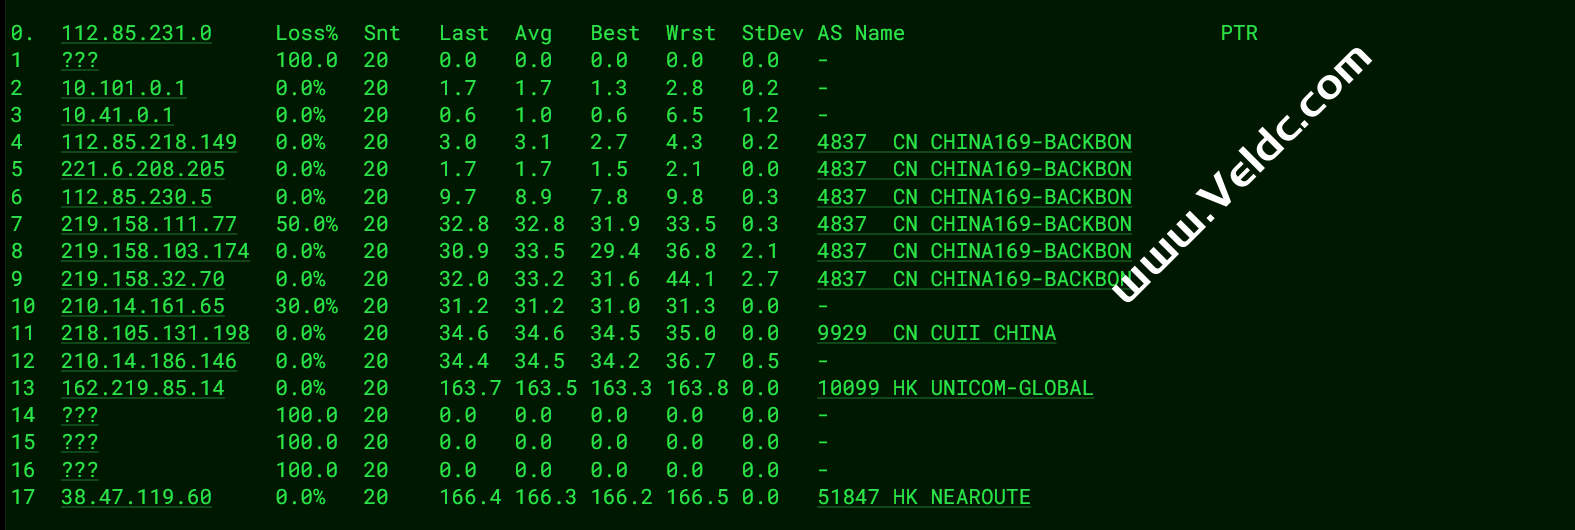The height and width of the screenshot is (530, 1575).
Task: Click the IP address 112.85.231.0
Action: coord(136,33)
